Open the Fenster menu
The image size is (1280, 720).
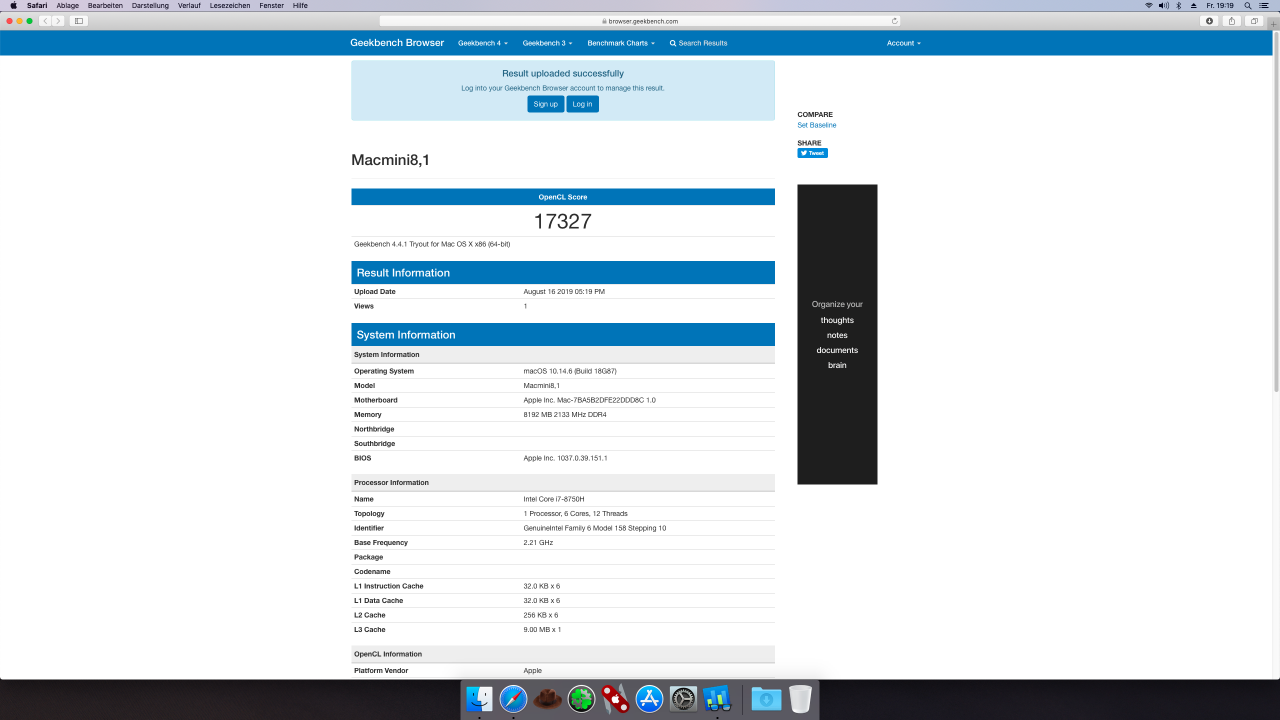[272, 5]
